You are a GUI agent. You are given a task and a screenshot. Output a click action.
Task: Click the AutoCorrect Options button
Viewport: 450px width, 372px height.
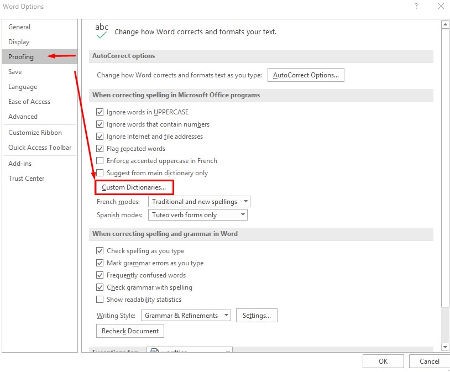coord(306,75)
